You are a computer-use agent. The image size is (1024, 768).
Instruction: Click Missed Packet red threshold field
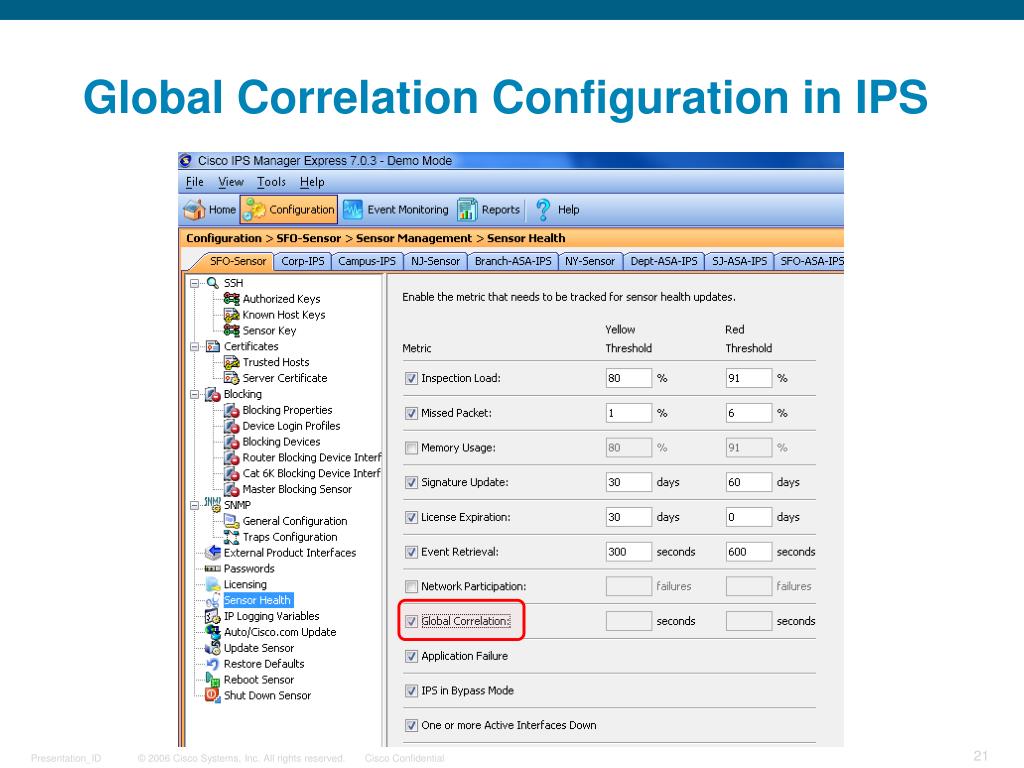click(748, 413)
